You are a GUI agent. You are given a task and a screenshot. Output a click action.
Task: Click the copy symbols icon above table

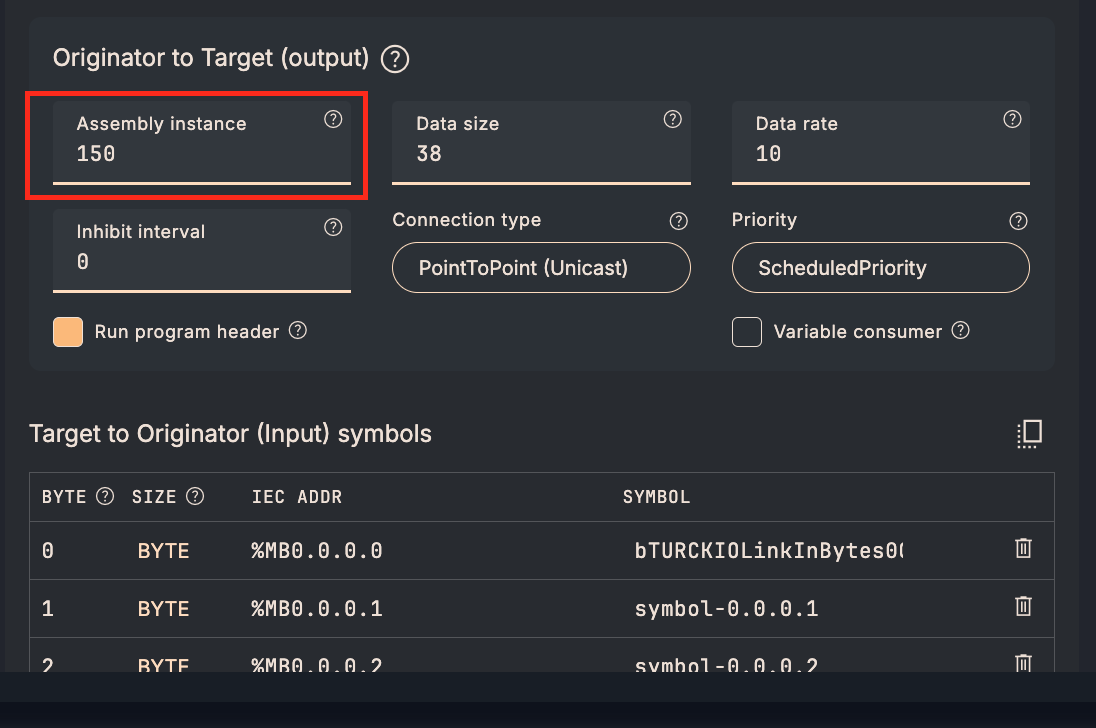point(1029,433)
